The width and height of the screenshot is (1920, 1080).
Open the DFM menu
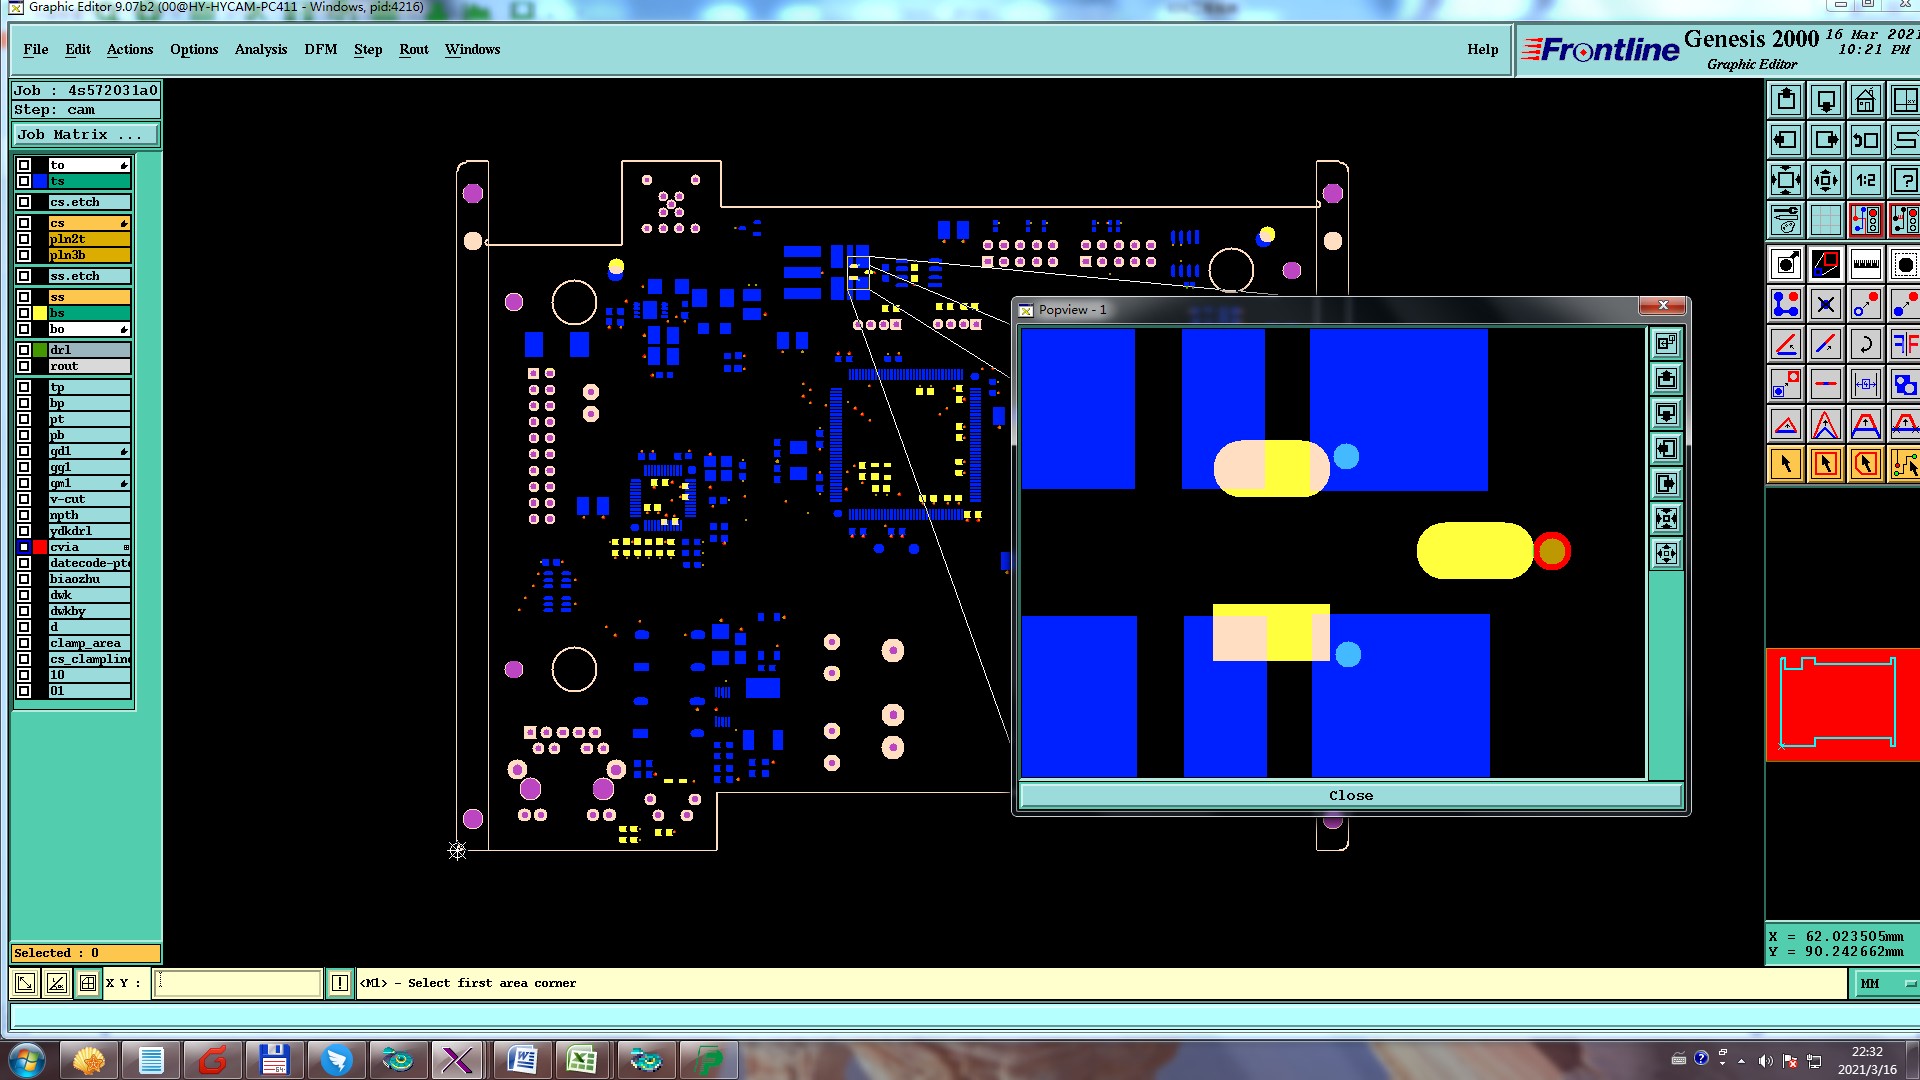[320, 49]
